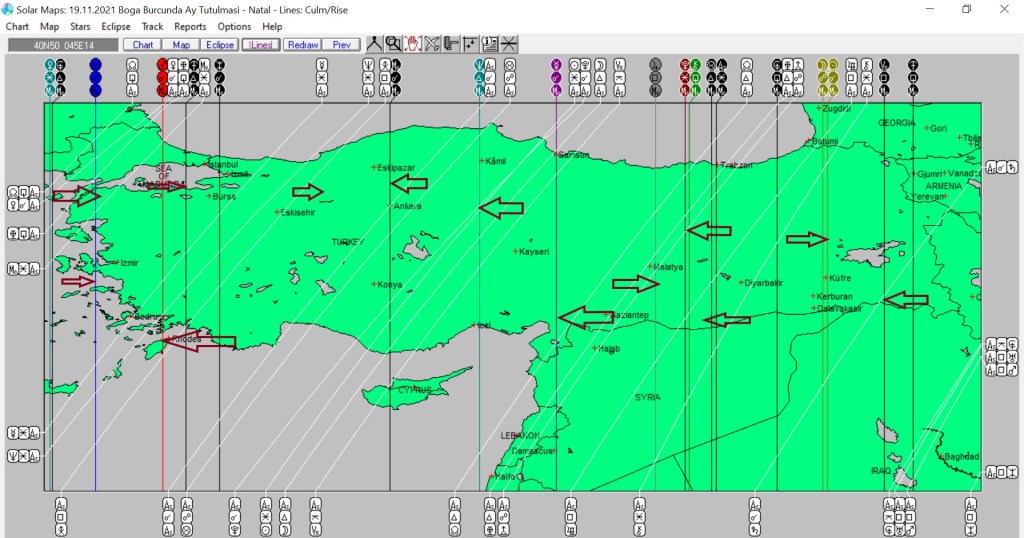Click the crossed-lines scissors toolbar icon
The image size is (1024, 538).
tap(432, 44)
